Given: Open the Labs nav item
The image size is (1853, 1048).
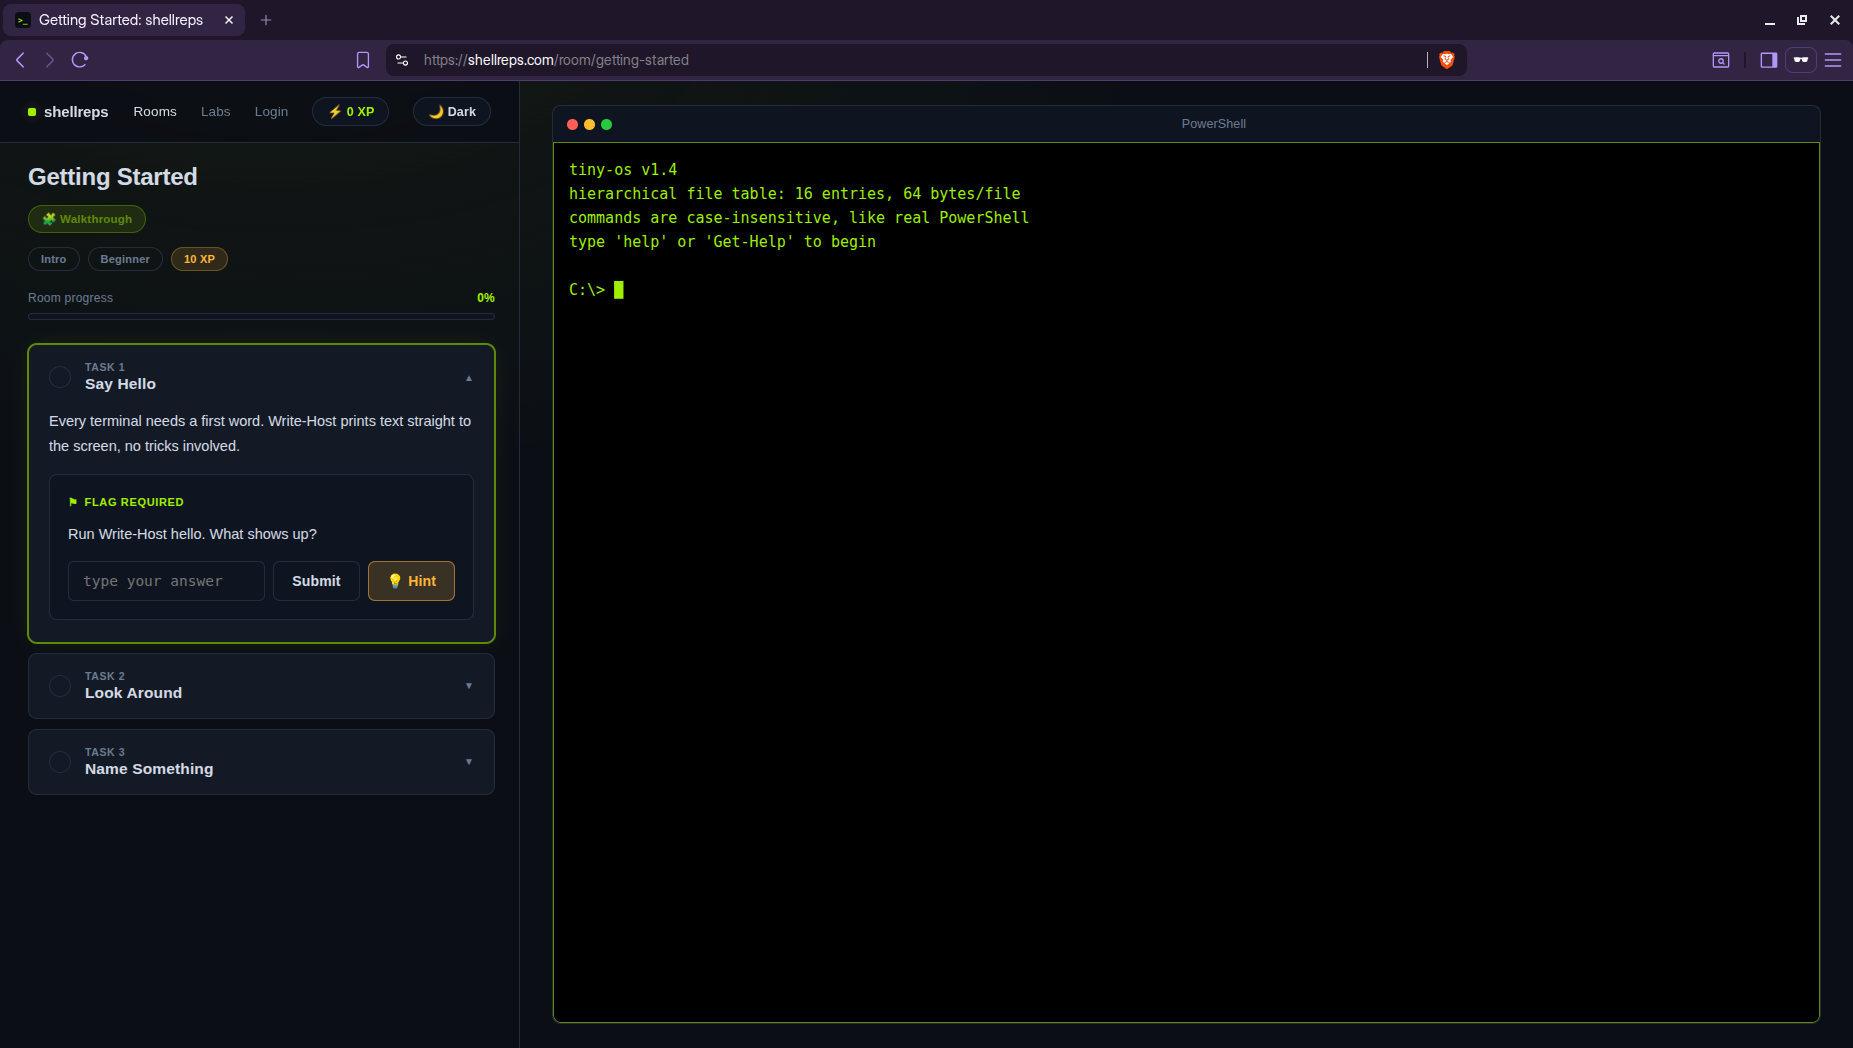Looking at the screenshot, I should click(215, 112).
